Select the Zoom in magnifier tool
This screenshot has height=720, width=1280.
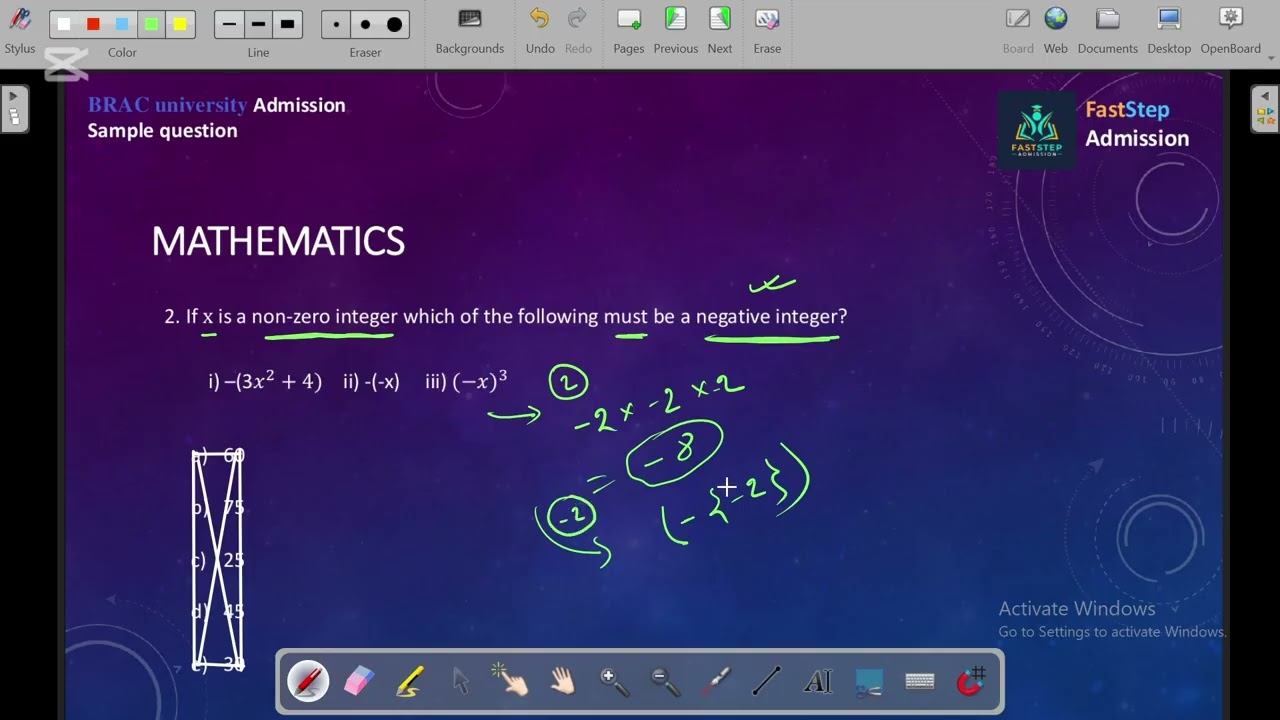(x=614, y=682)
